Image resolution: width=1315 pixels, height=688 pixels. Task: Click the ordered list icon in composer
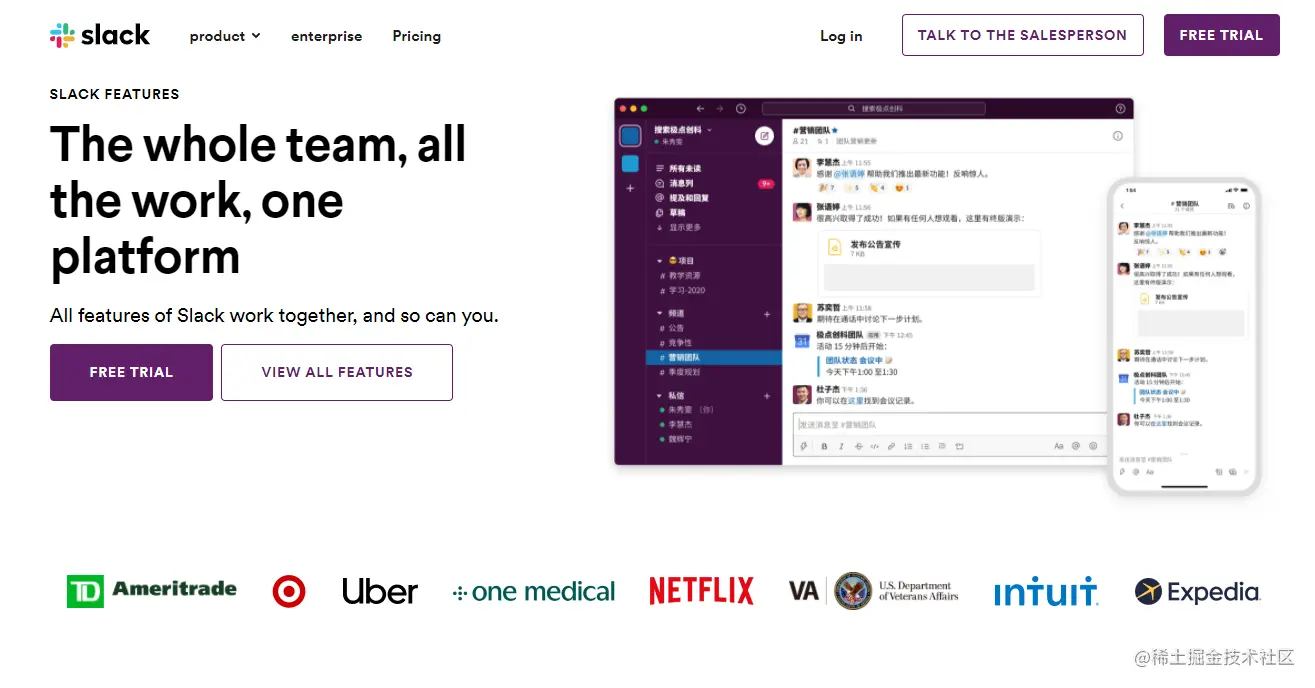point(908,446)
